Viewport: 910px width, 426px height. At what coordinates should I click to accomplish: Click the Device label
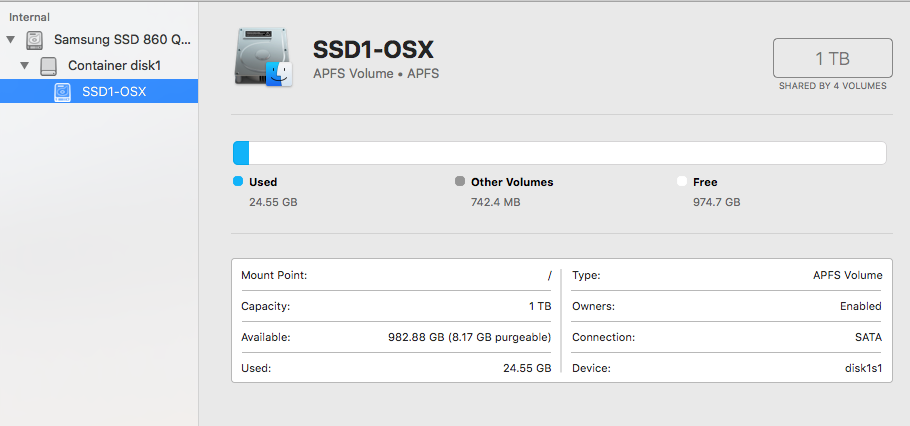[591, 368]
